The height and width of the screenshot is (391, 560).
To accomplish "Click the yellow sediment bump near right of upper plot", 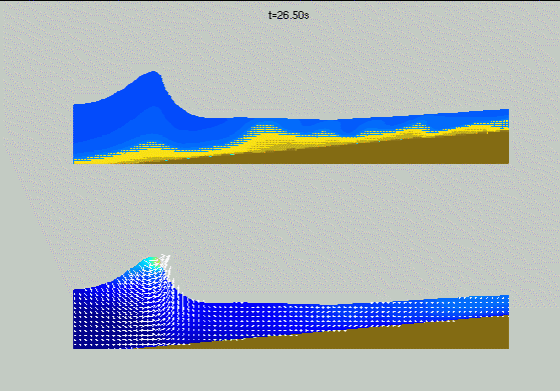I will coord(417,128).
